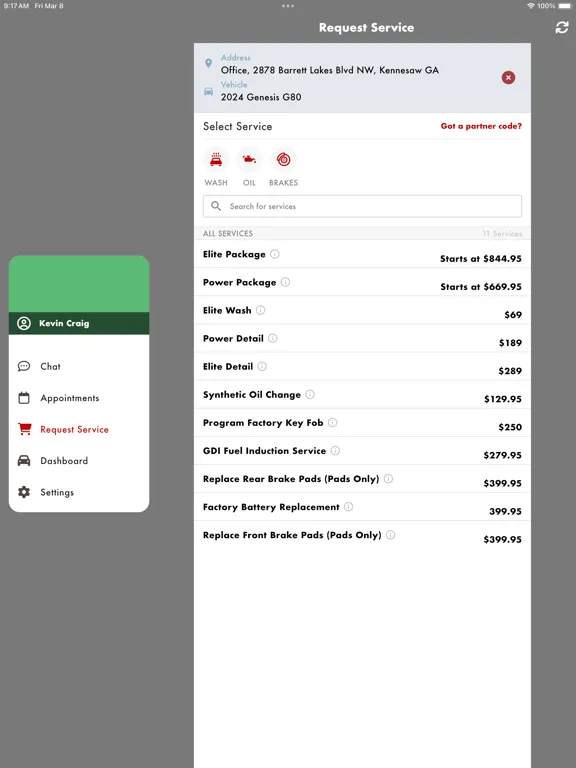Tap the Starts at $844.95 price
The image size is (576, 768).
point(480,259)
